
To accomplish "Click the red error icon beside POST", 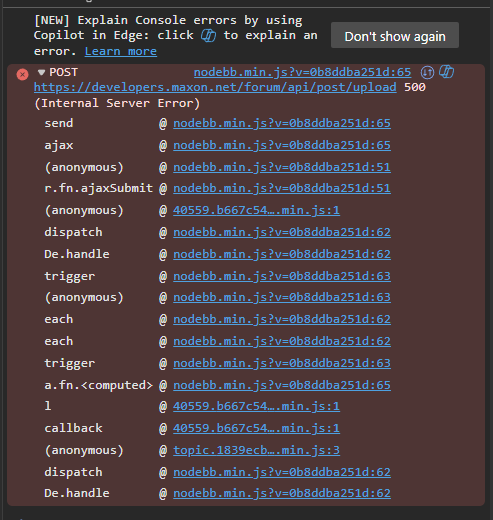I will 22,74.
